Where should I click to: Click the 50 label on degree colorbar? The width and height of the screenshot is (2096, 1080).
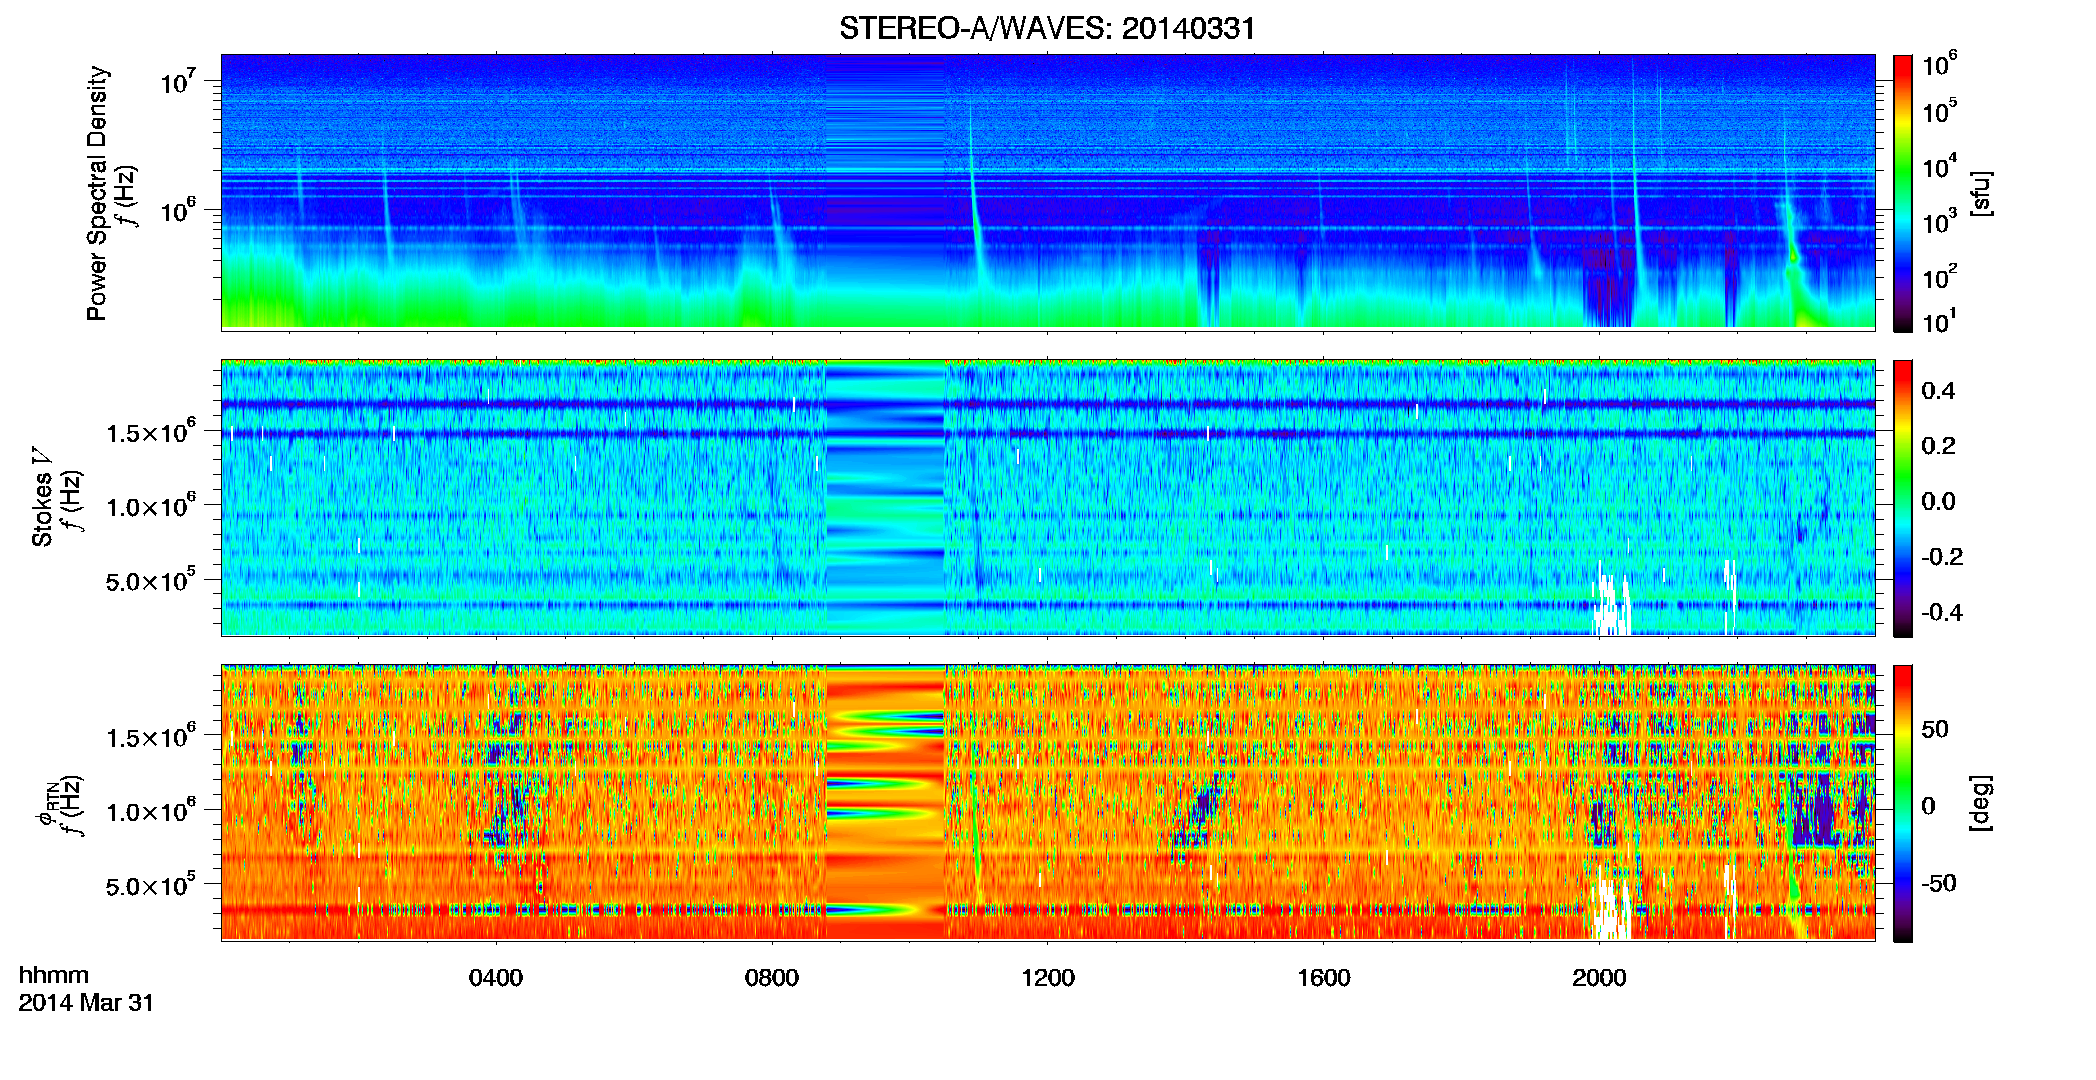click(x=1935, y=729)
